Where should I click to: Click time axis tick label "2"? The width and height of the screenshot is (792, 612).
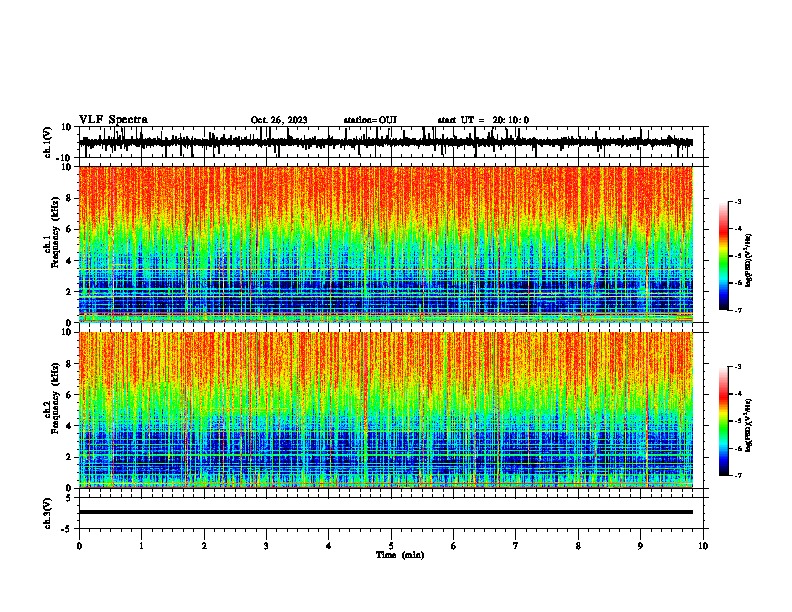click(x=204, y=545)
